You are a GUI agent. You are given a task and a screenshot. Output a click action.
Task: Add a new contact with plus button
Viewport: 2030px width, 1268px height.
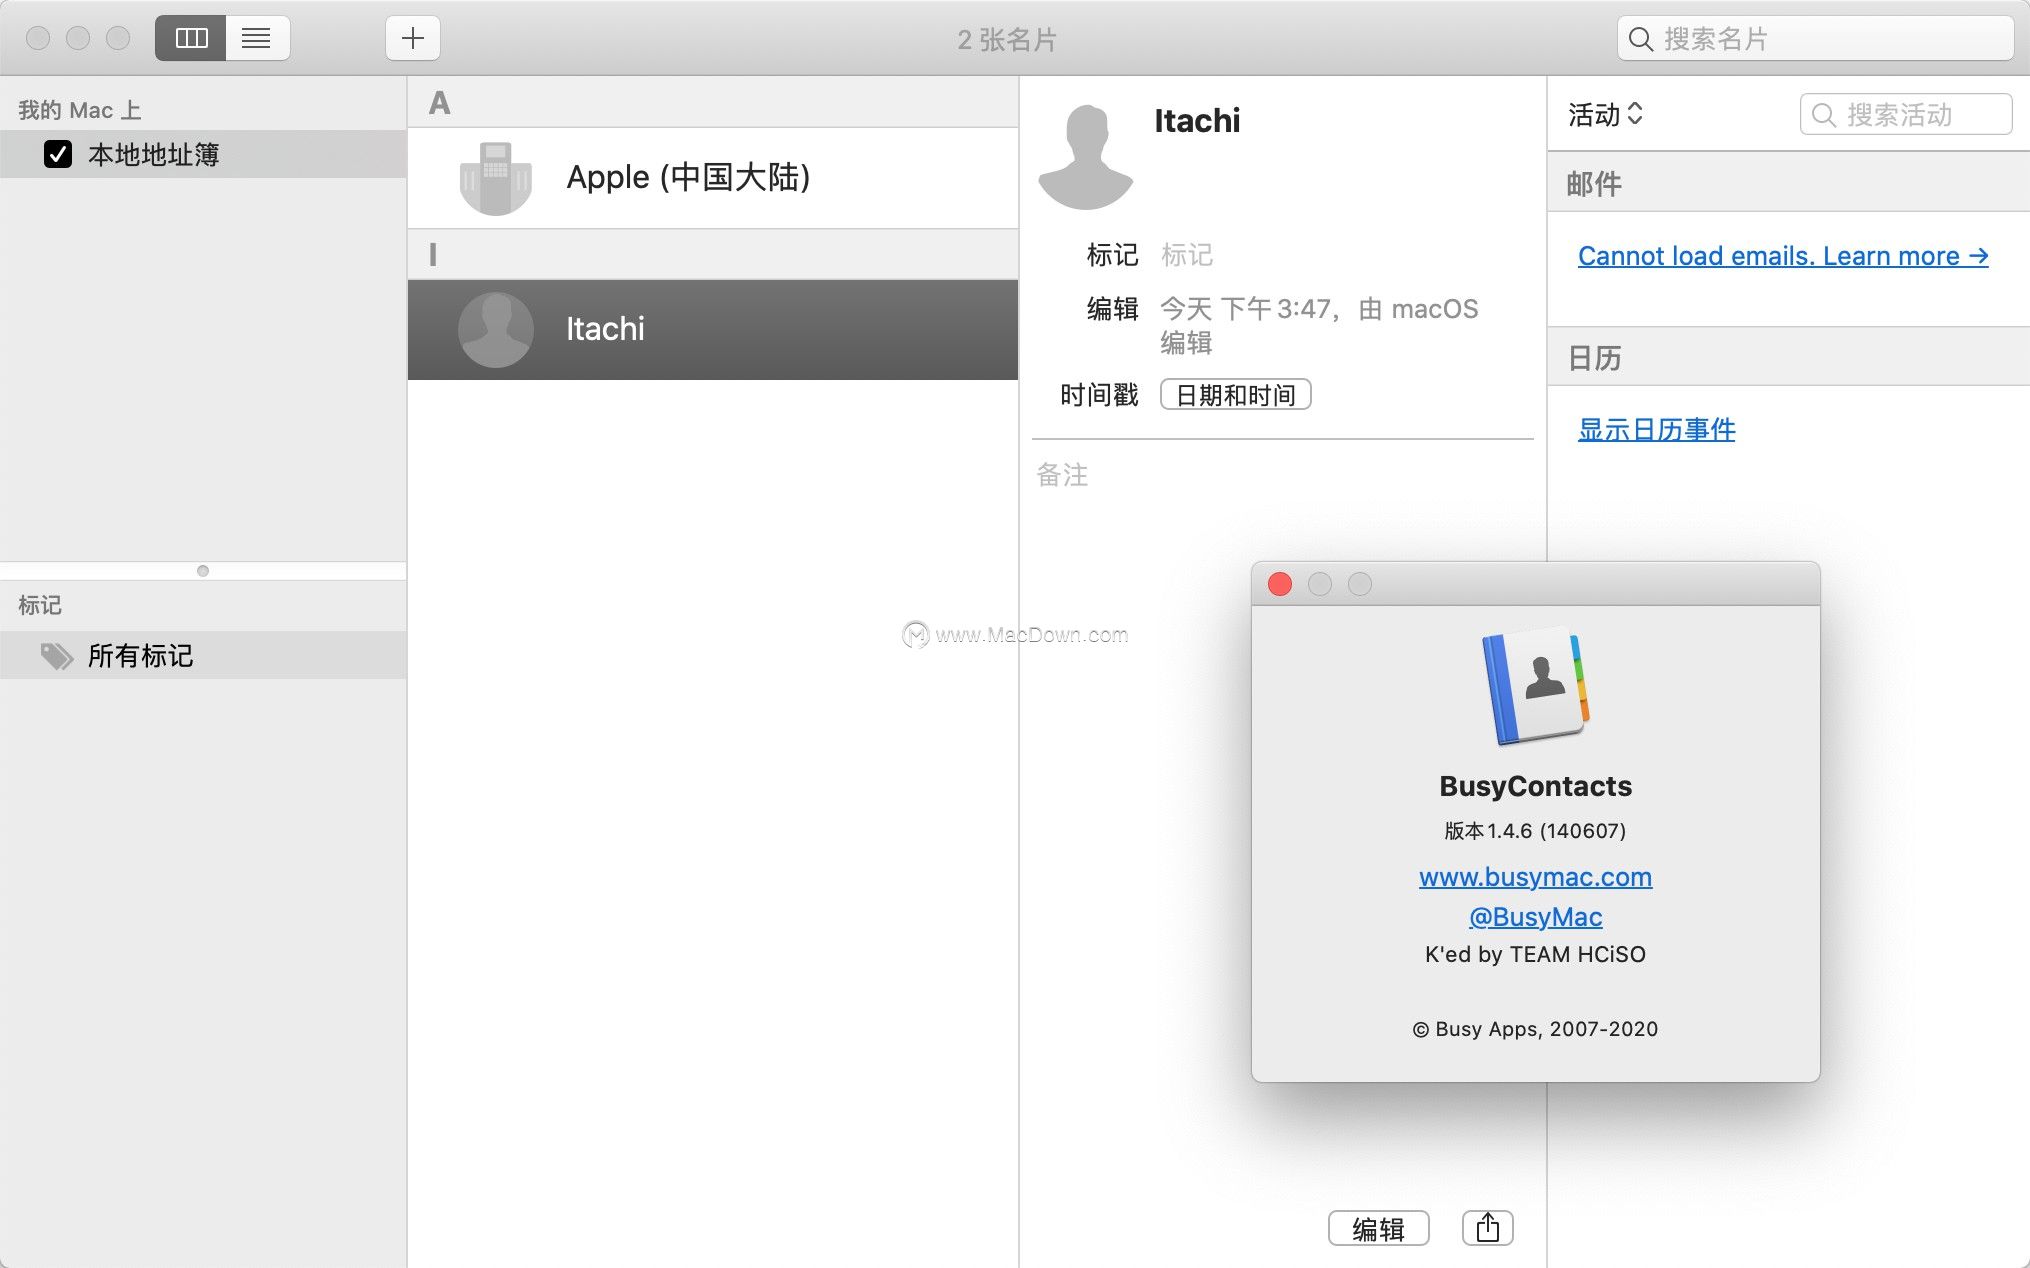[x=412, y=38]
